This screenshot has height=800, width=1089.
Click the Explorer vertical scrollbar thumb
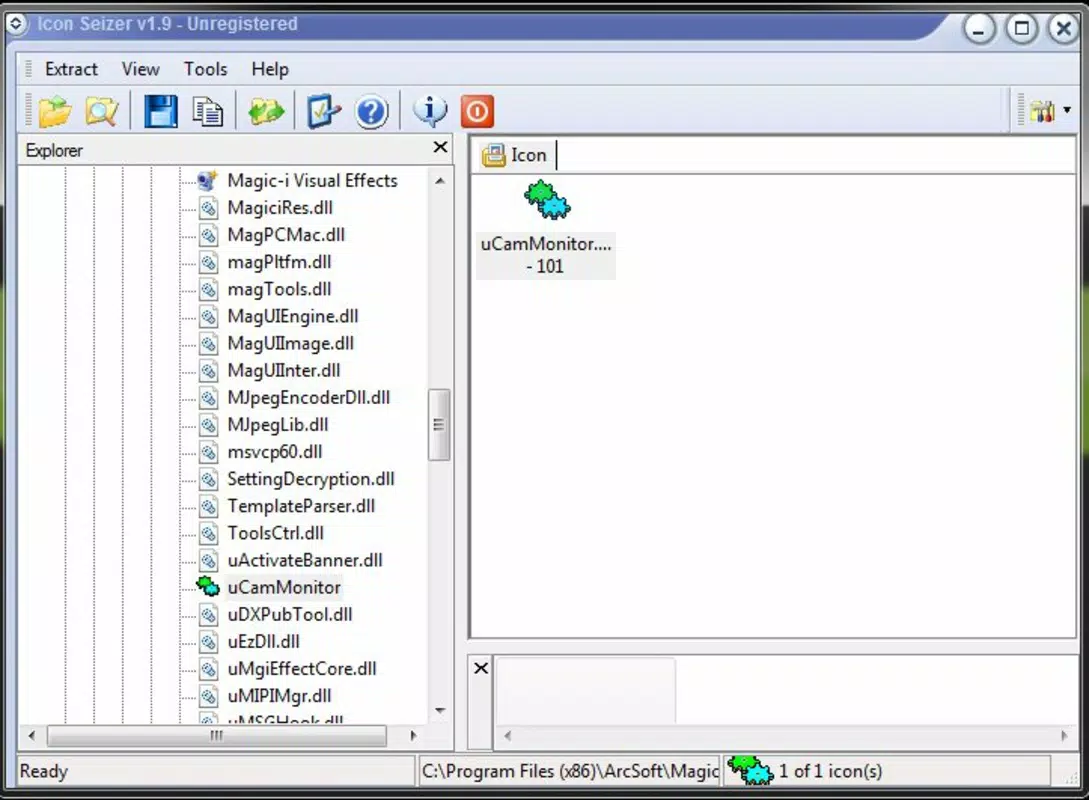pyautogui.click(x=439, y=424)
